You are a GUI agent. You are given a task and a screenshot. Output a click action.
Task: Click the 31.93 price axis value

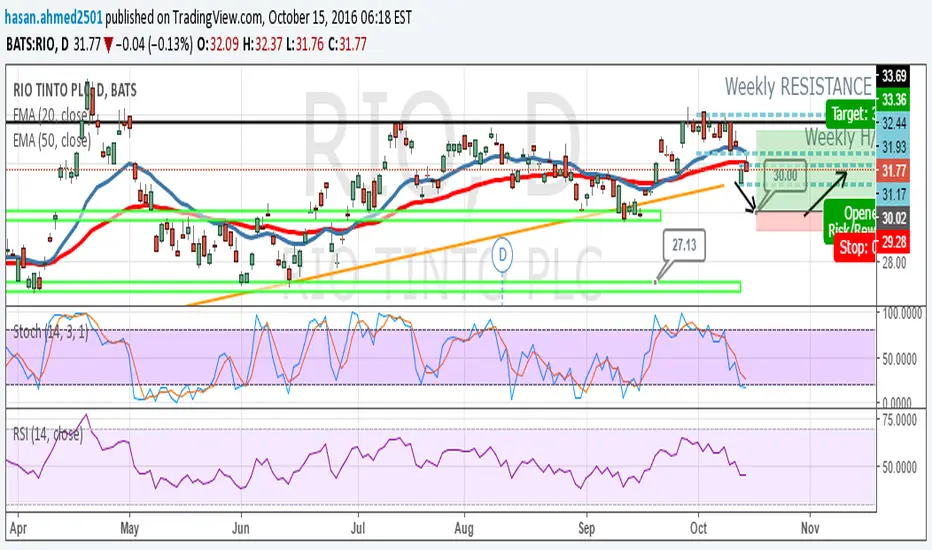point(893,147)
